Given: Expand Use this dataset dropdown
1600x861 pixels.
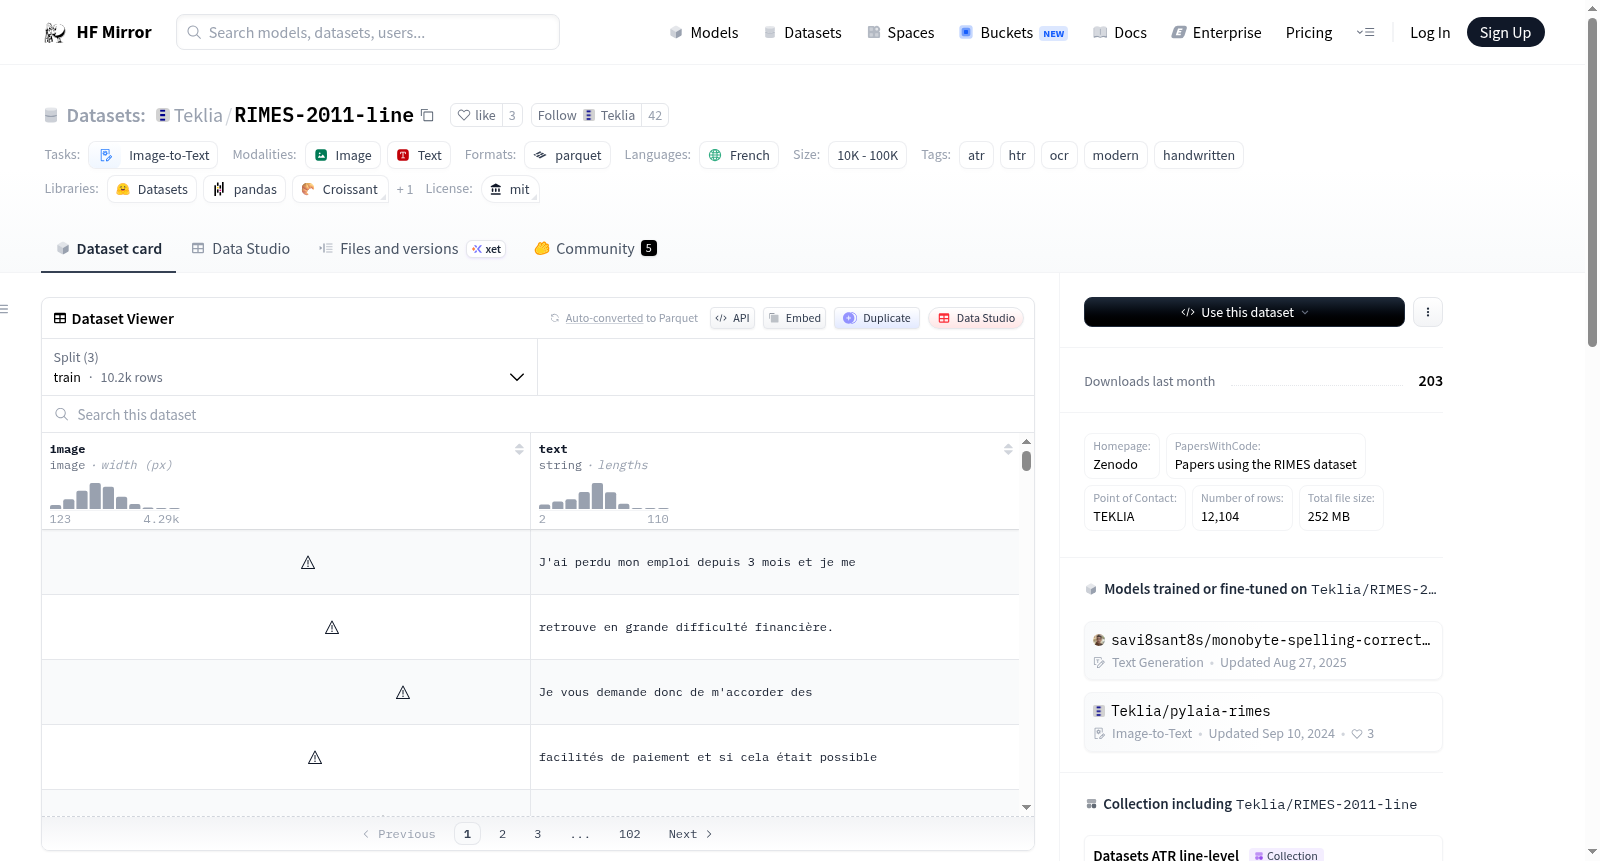Looking at the screenshot, I should pyautogui.click(x=1244, y=312).
